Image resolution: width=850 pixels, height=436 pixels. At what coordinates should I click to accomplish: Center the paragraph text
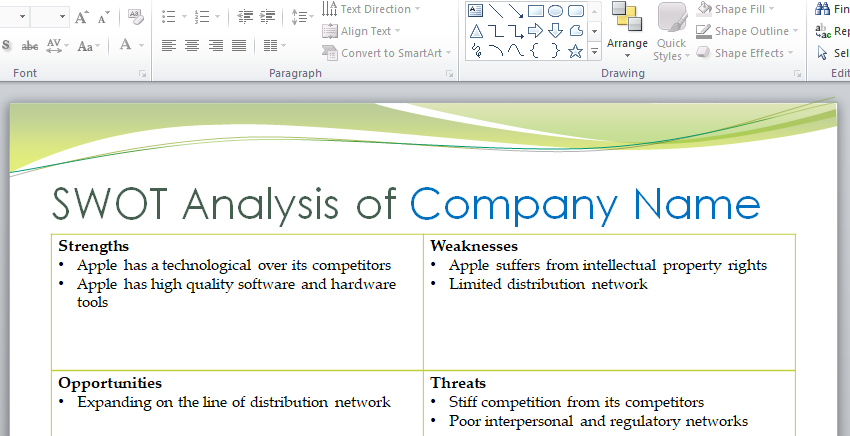pos(192,45)
